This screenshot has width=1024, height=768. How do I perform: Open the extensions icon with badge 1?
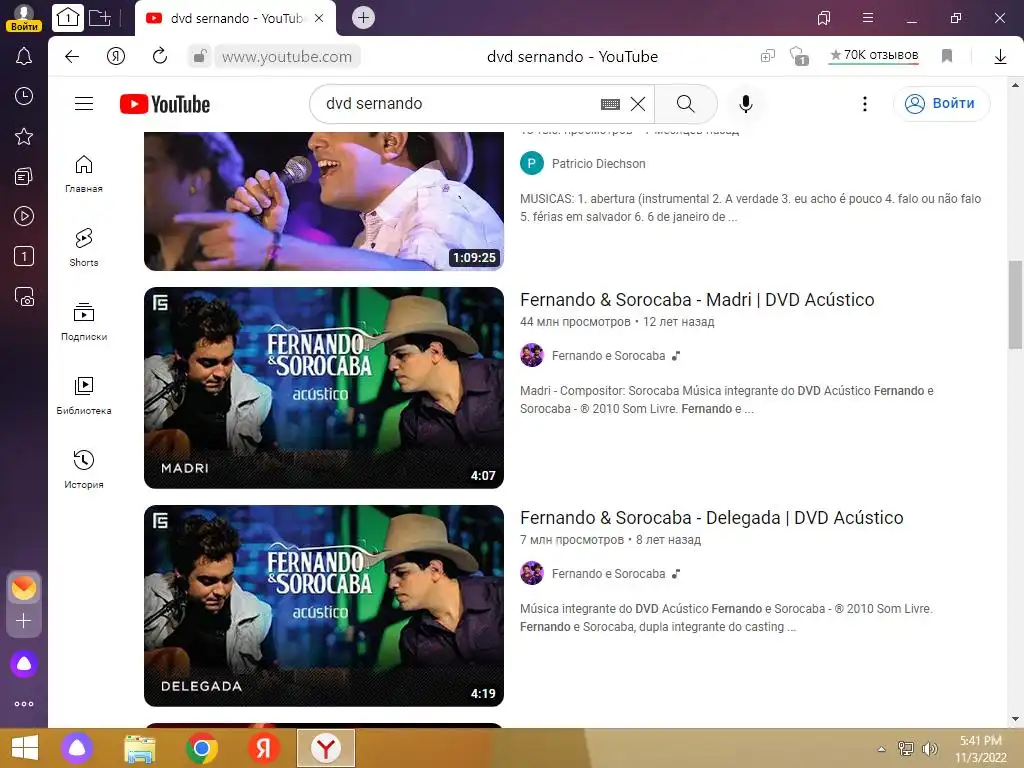[799, 56]
